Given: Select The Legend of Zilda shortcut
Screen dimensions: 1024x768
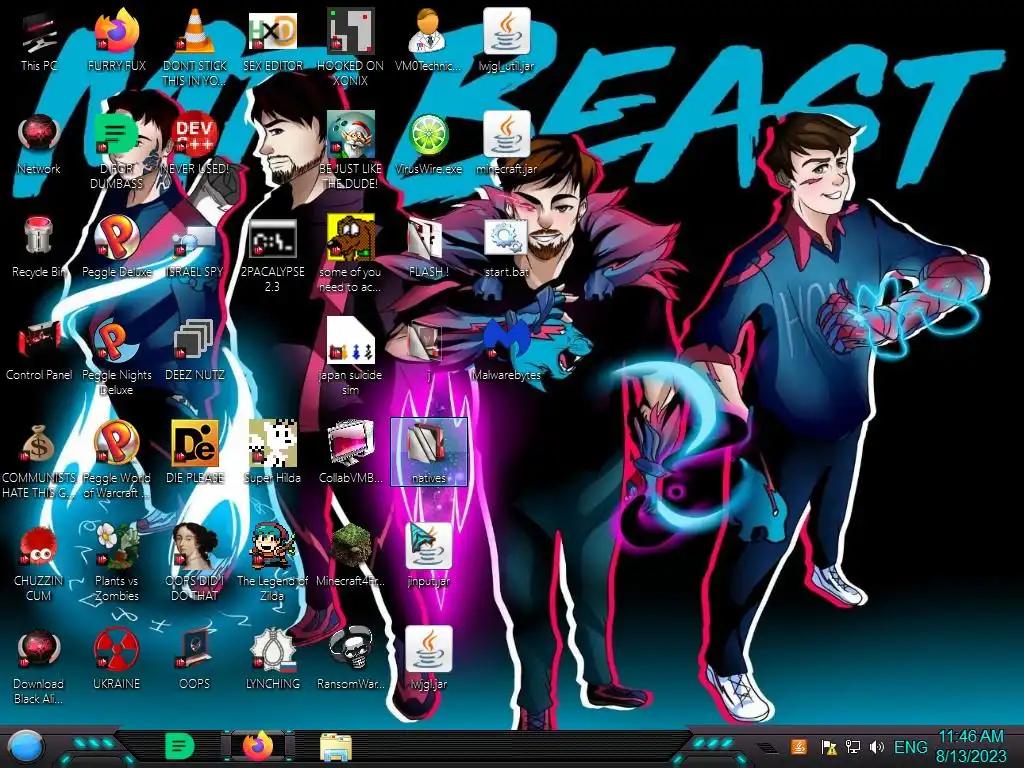Looking at the screenshot, I should (x=272, y=564).
